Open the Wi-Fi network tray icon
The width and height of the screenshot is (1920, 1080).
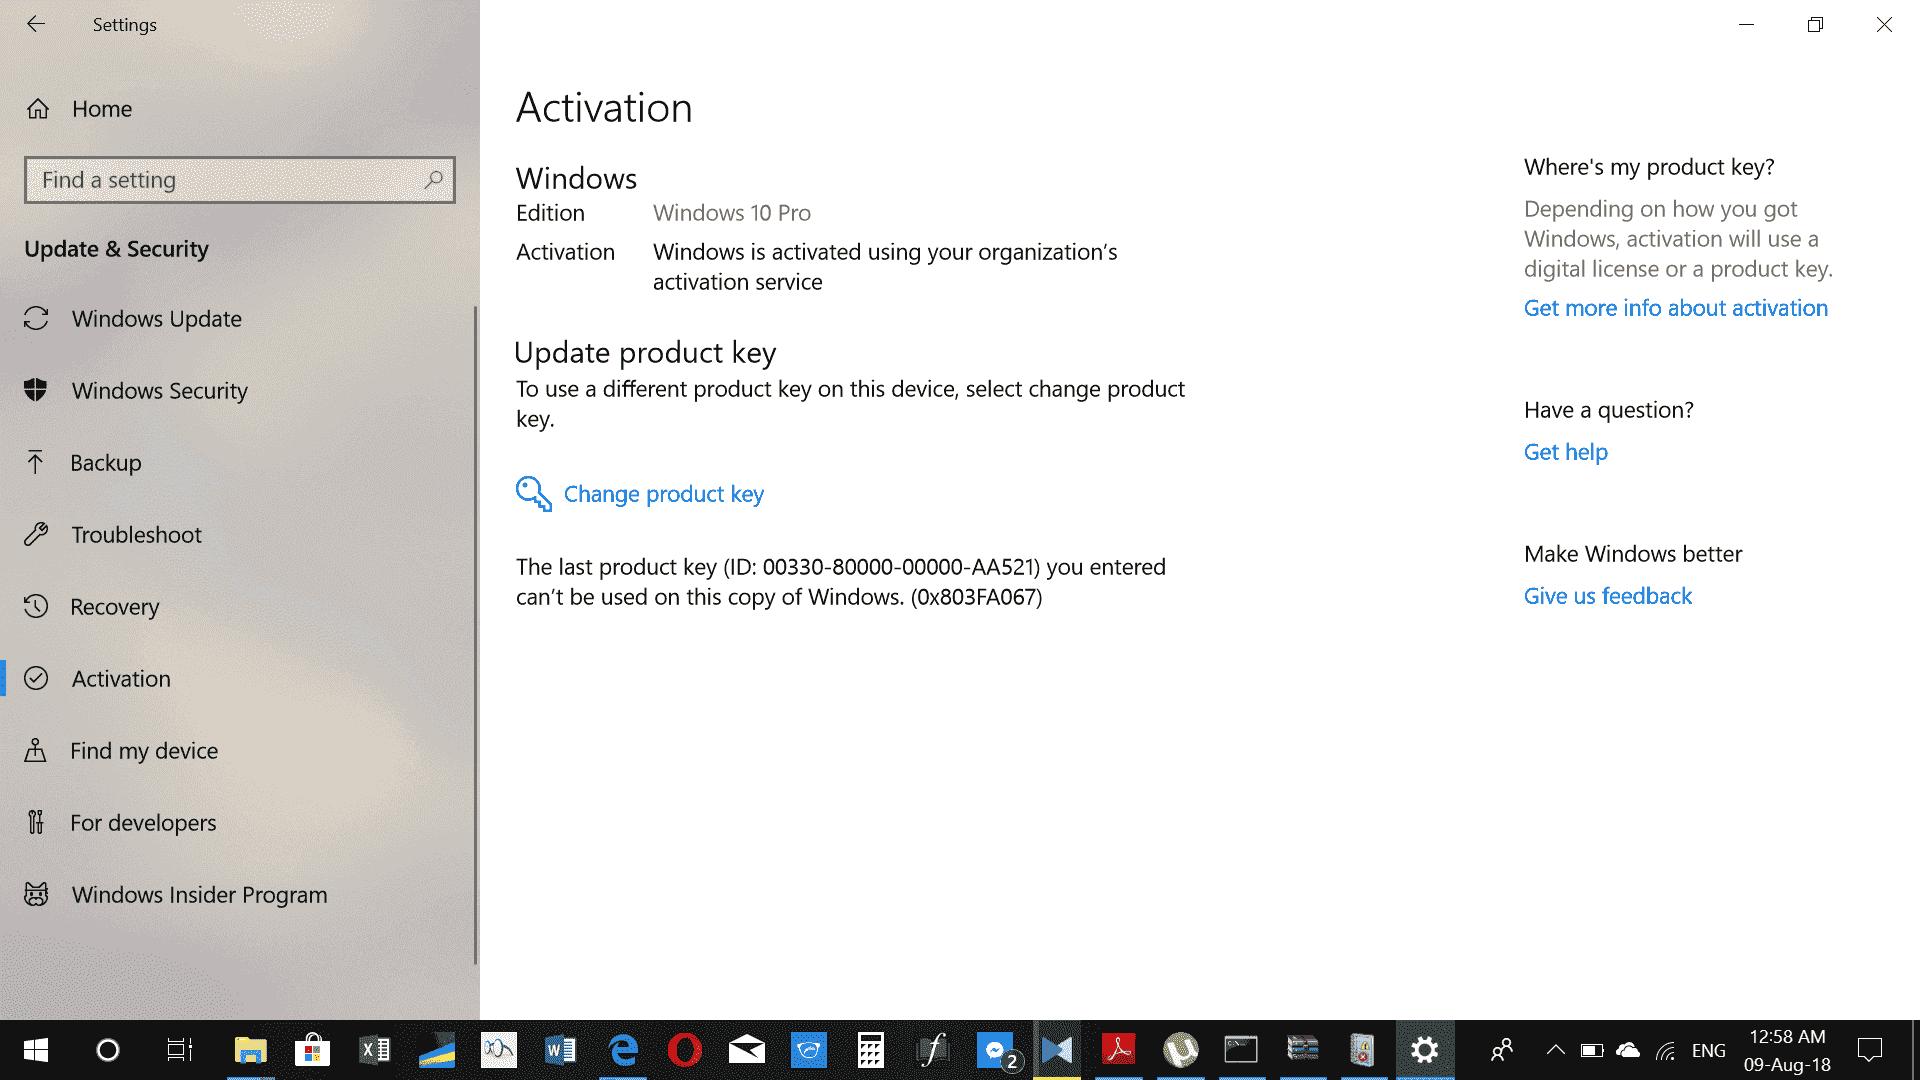coord(1665,1050)
